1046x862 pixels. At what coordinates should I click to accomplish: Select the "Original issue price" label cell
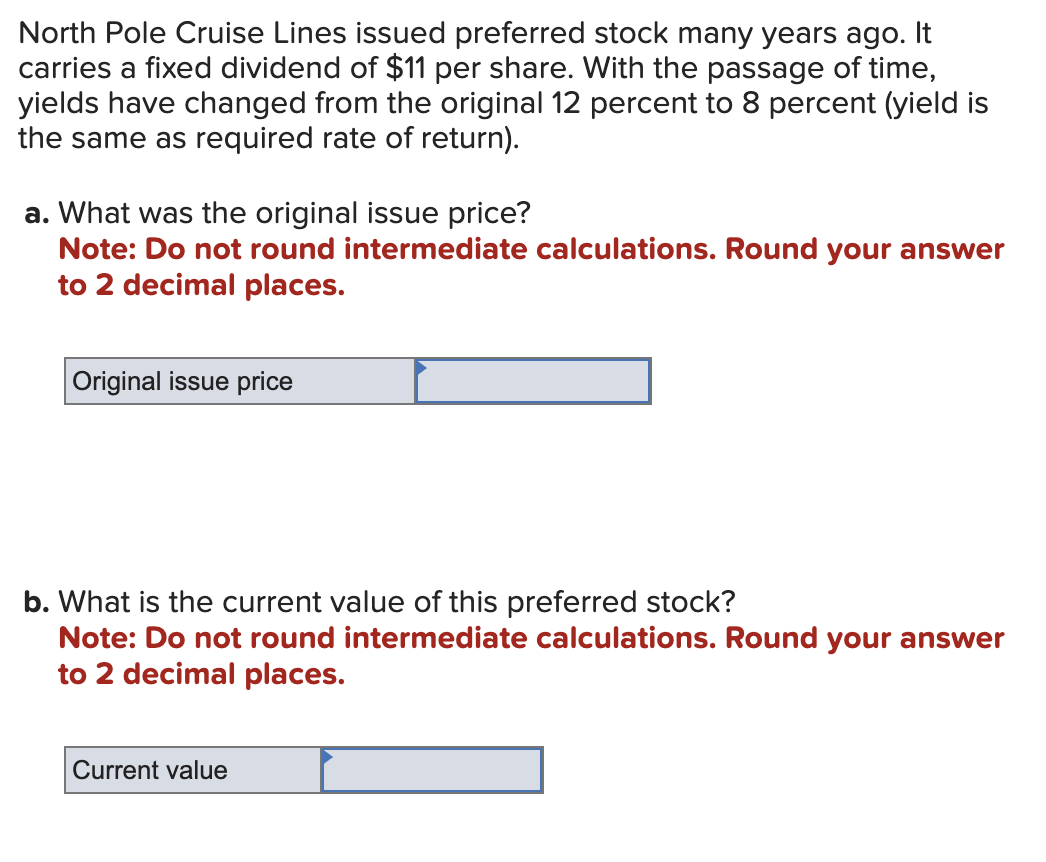(240, 381)
